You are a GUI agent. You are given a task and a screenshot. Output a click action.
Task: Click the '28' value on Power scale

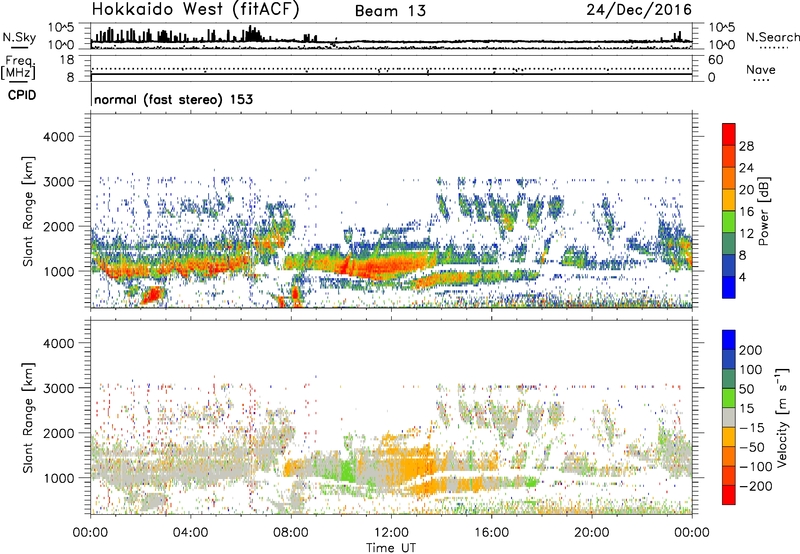tap(746, 146)
